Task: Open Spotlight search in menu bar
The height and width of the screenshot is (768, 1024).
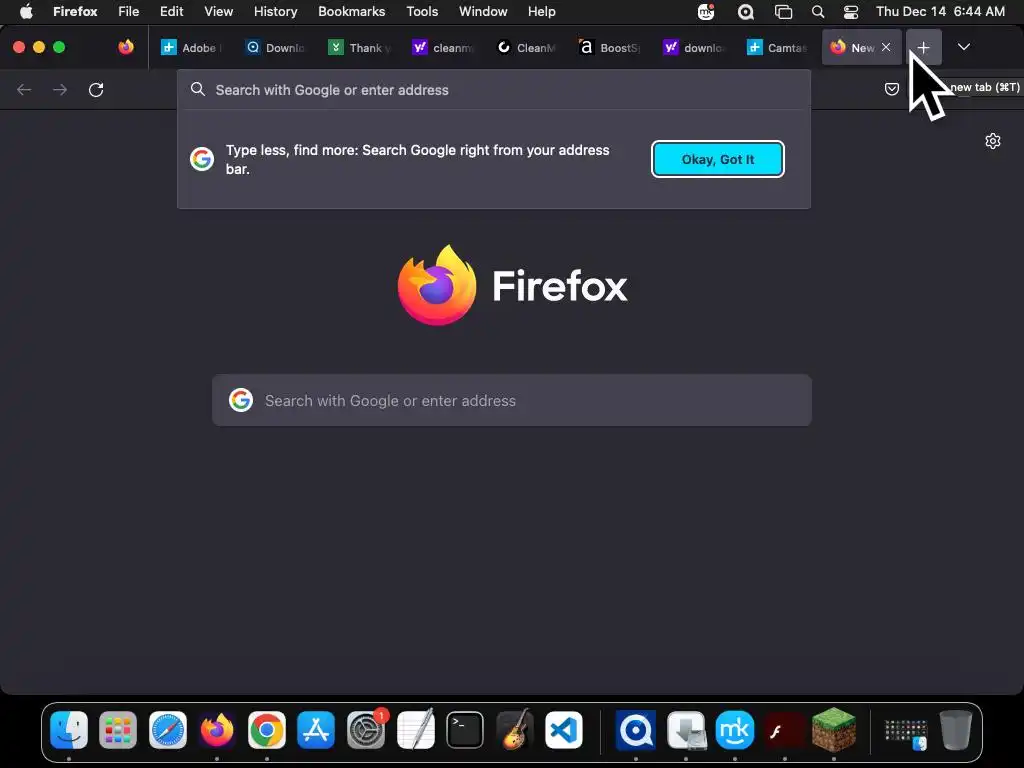Action: [818, 11]
